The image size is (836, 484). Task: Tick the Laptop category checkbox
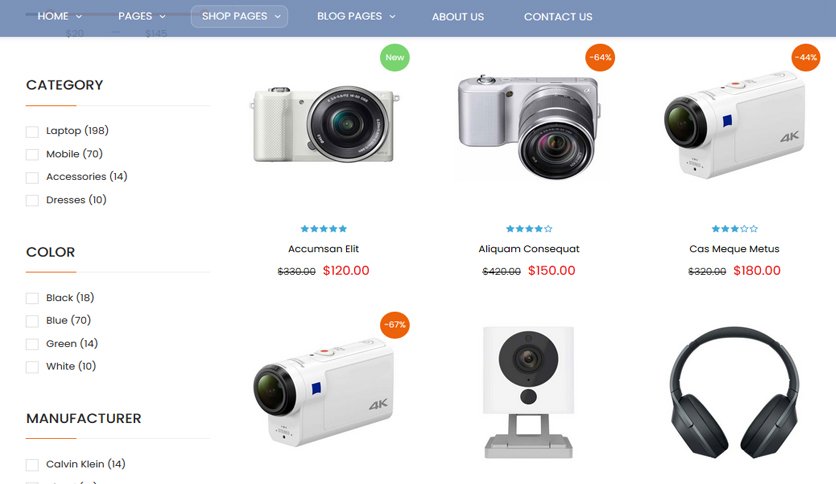32,132
